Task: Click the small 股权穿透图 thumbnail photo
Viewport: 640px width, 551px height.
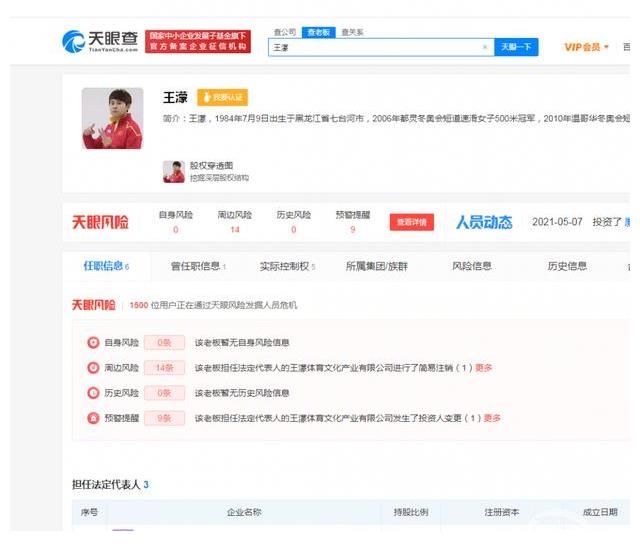Action: [174, 171]
